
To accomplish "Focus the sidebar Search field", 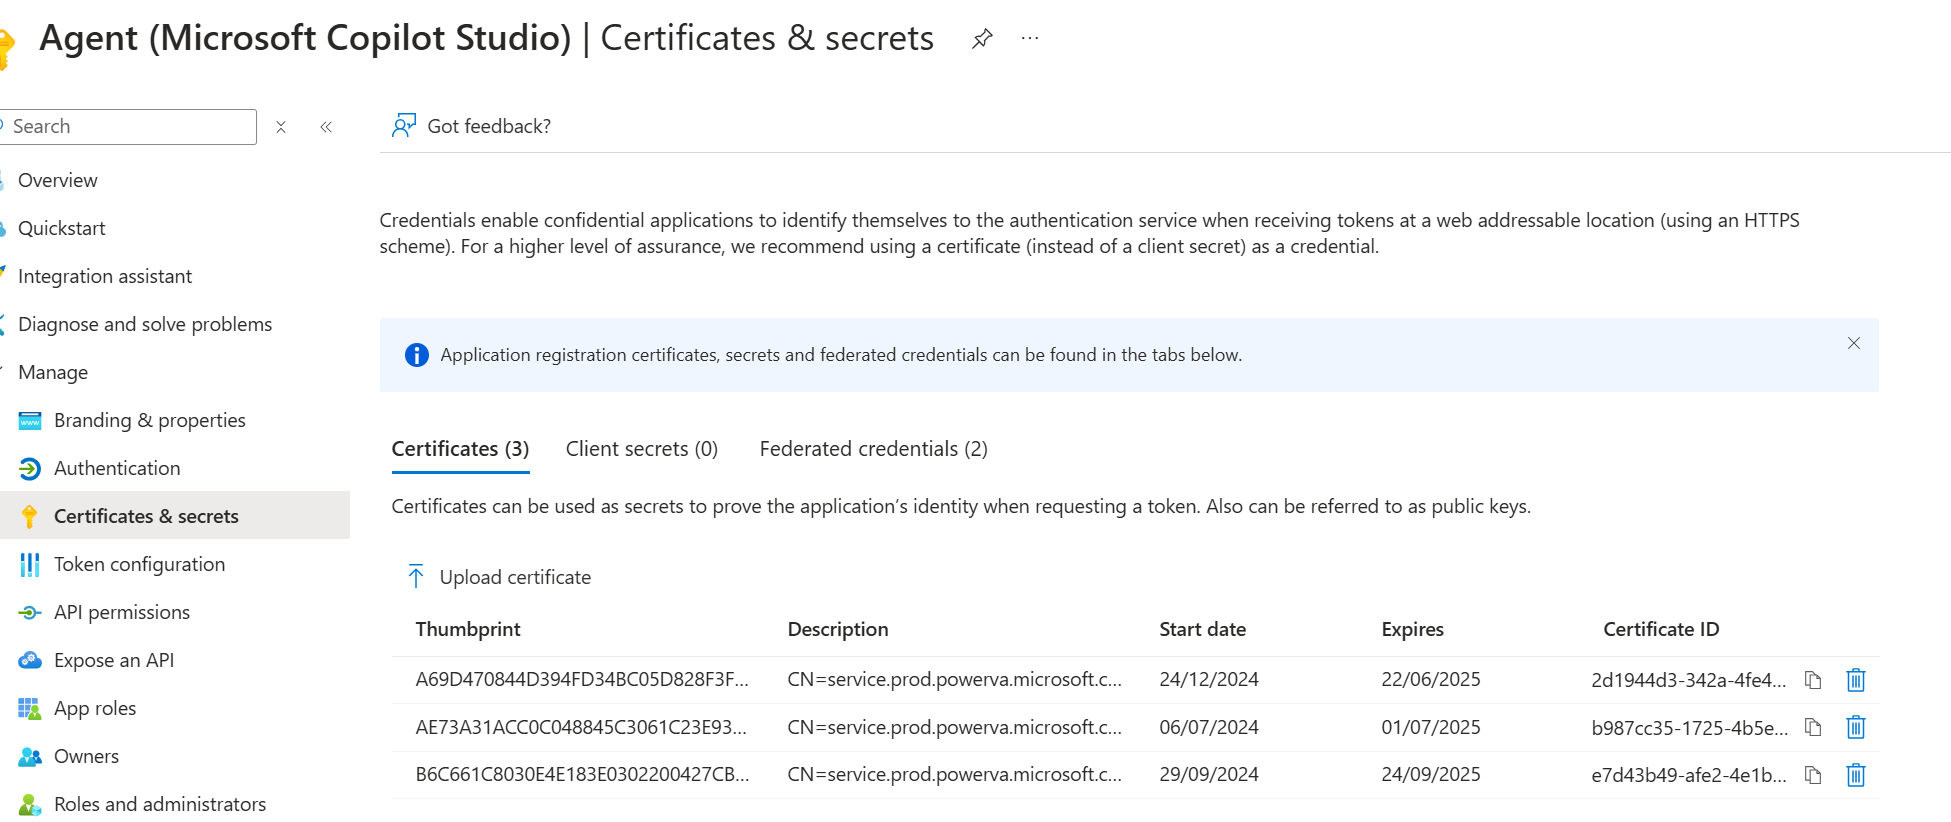I will (128, 127).
